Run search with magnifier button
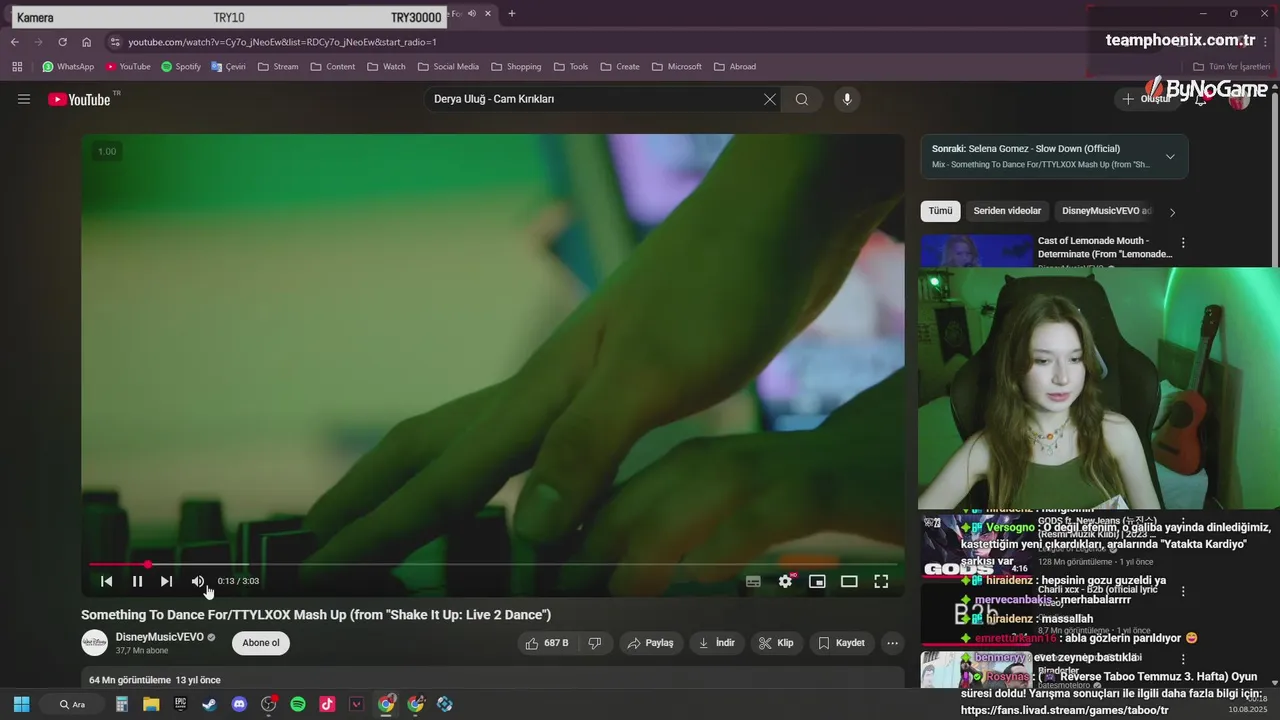Screen dimensions: 1280x720 coord(802,99)
